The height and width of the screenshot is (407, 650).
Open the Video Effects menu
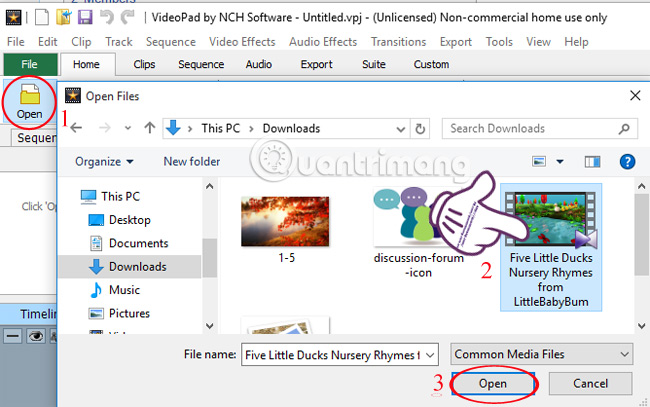pos(242,42)
